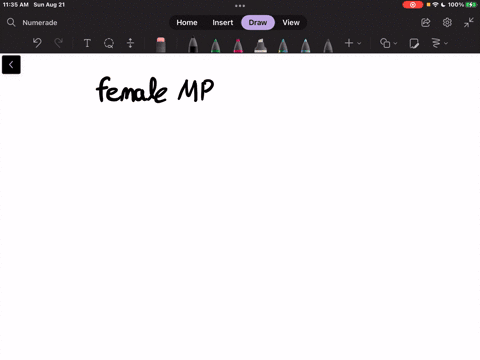Open the Ink to text tool
The height and width of the screenshot is (360, 480).
click(436, 43)
